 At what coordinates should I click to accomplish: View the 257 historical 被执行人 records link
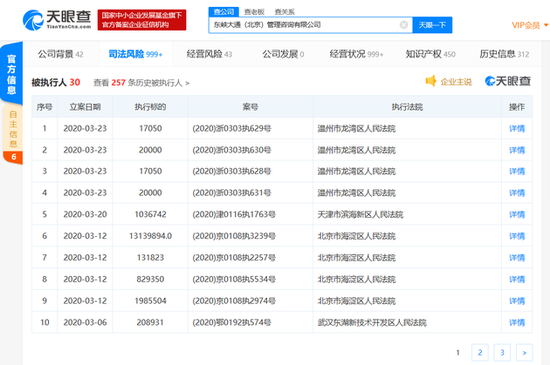(141, 83)
